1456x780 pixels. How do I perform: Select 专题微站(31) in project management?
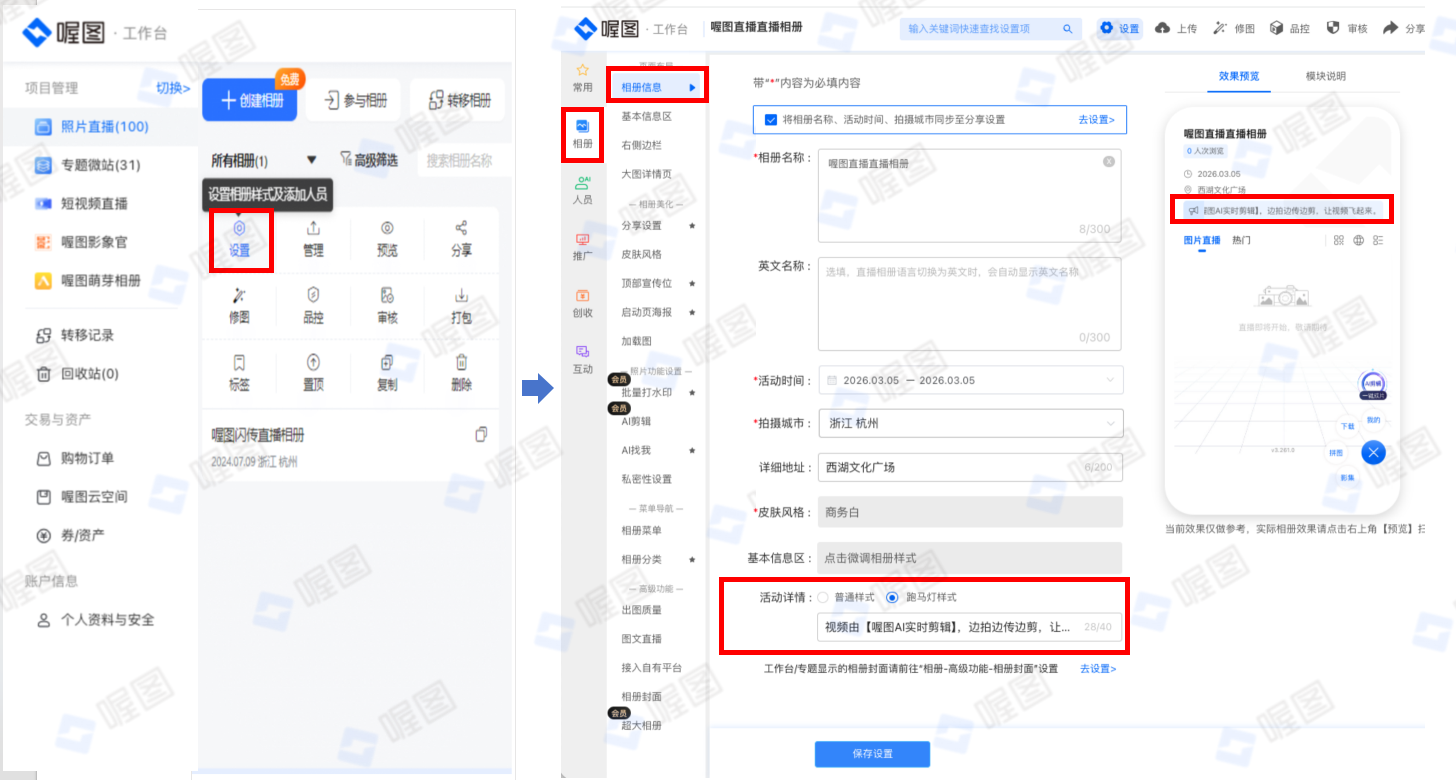click(x=100, y=165)
